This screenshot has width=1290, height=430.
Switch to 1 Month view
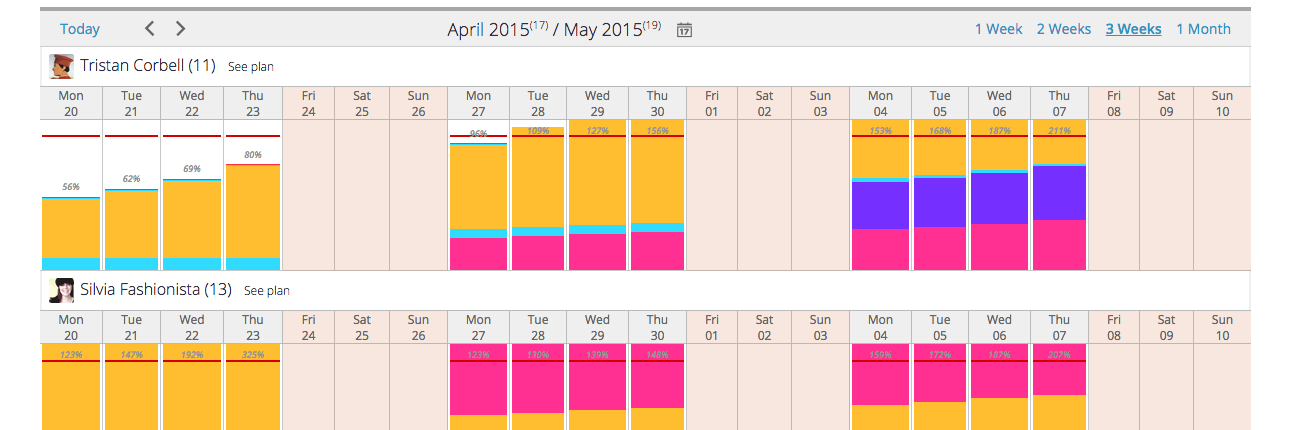coord(1203,29)
